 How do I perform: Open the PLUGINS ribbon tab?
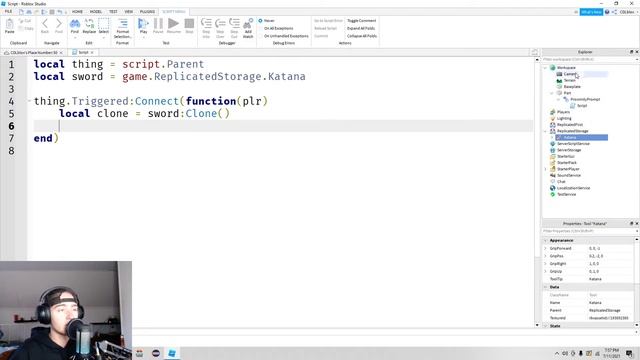click(147, 11)
